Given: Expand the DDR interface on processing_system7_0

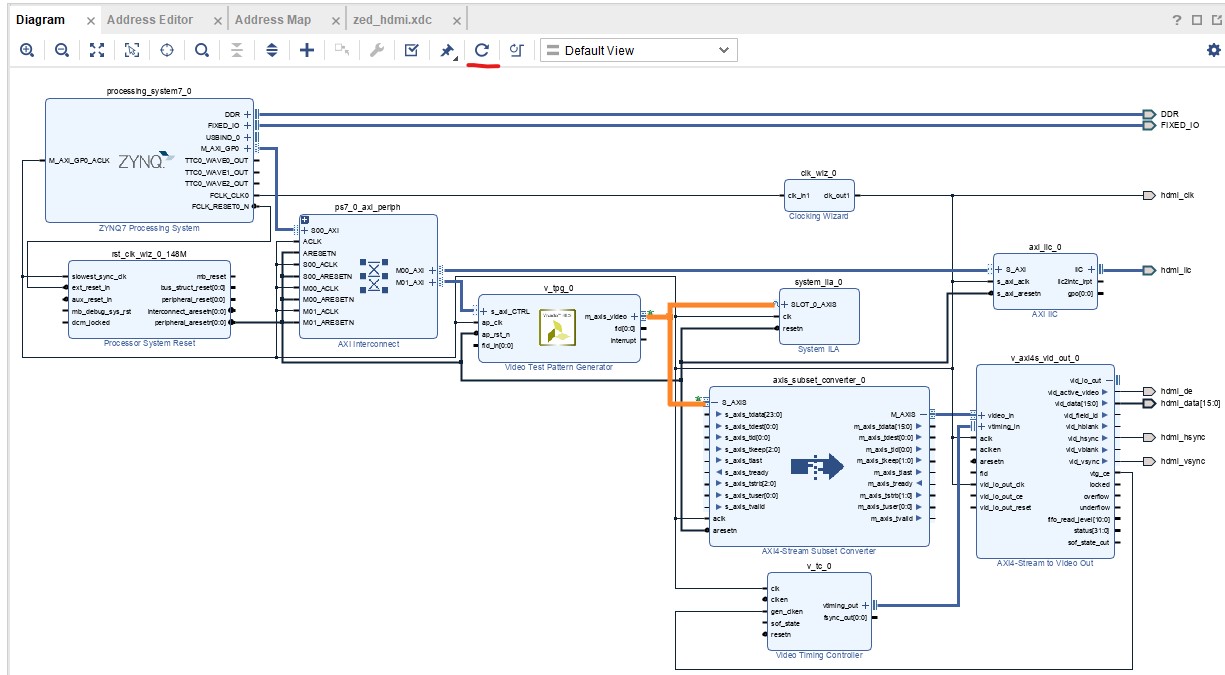Looking at the screenshot, I should pyautogui.click(x=247, y=114).
